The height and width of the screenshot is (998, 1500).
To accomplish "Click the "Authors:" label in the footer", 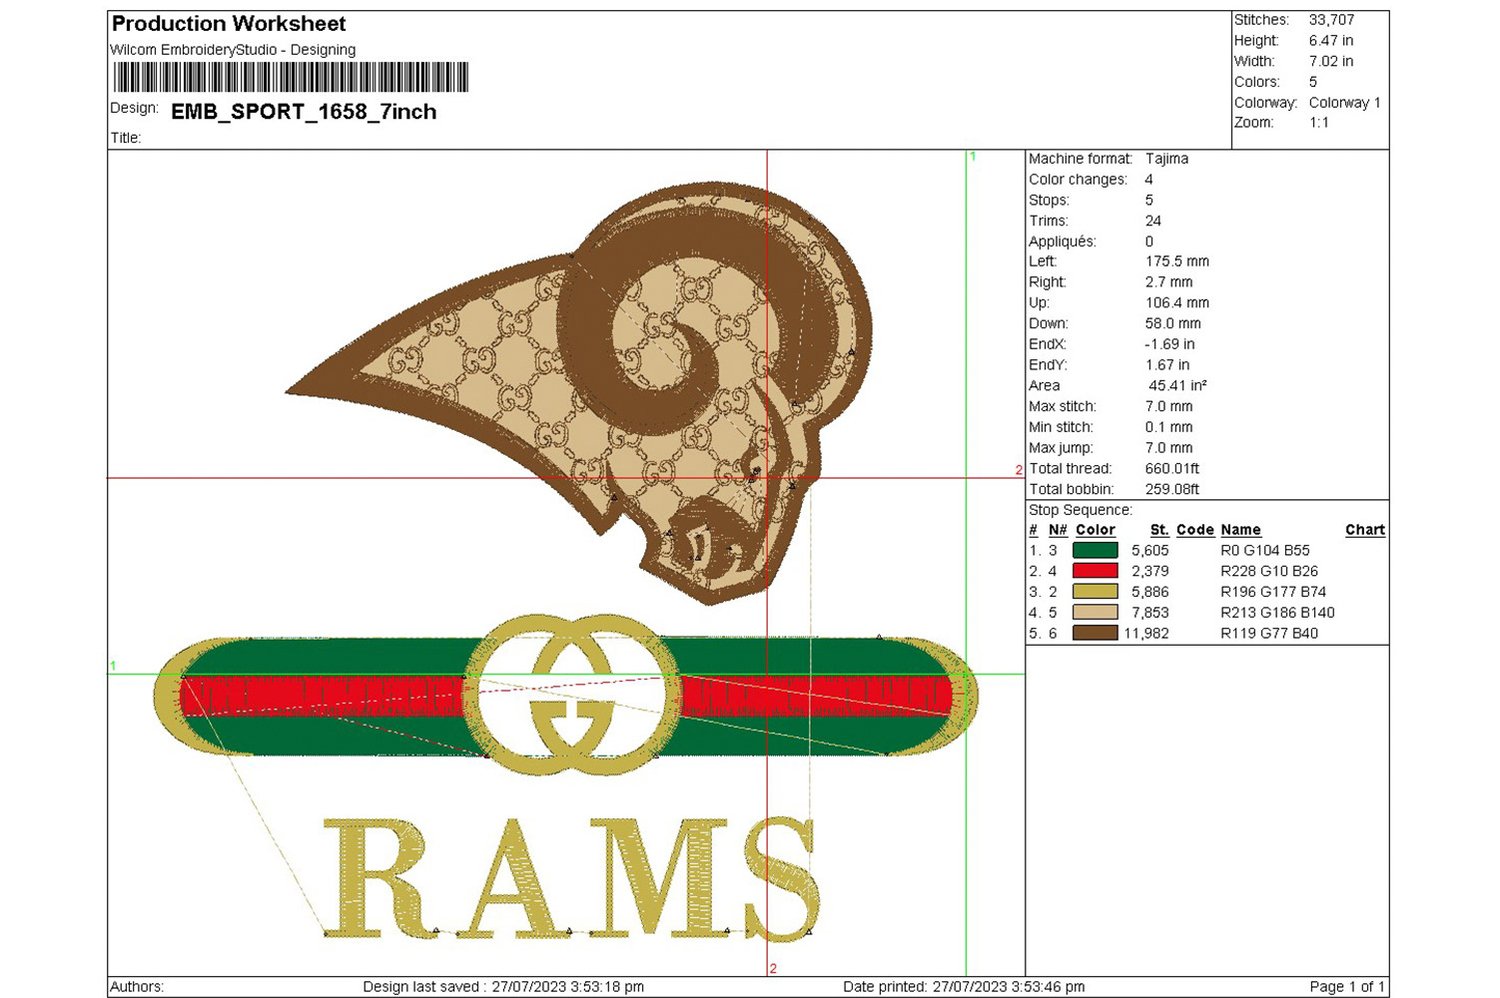I will click(x=137, y=987).
